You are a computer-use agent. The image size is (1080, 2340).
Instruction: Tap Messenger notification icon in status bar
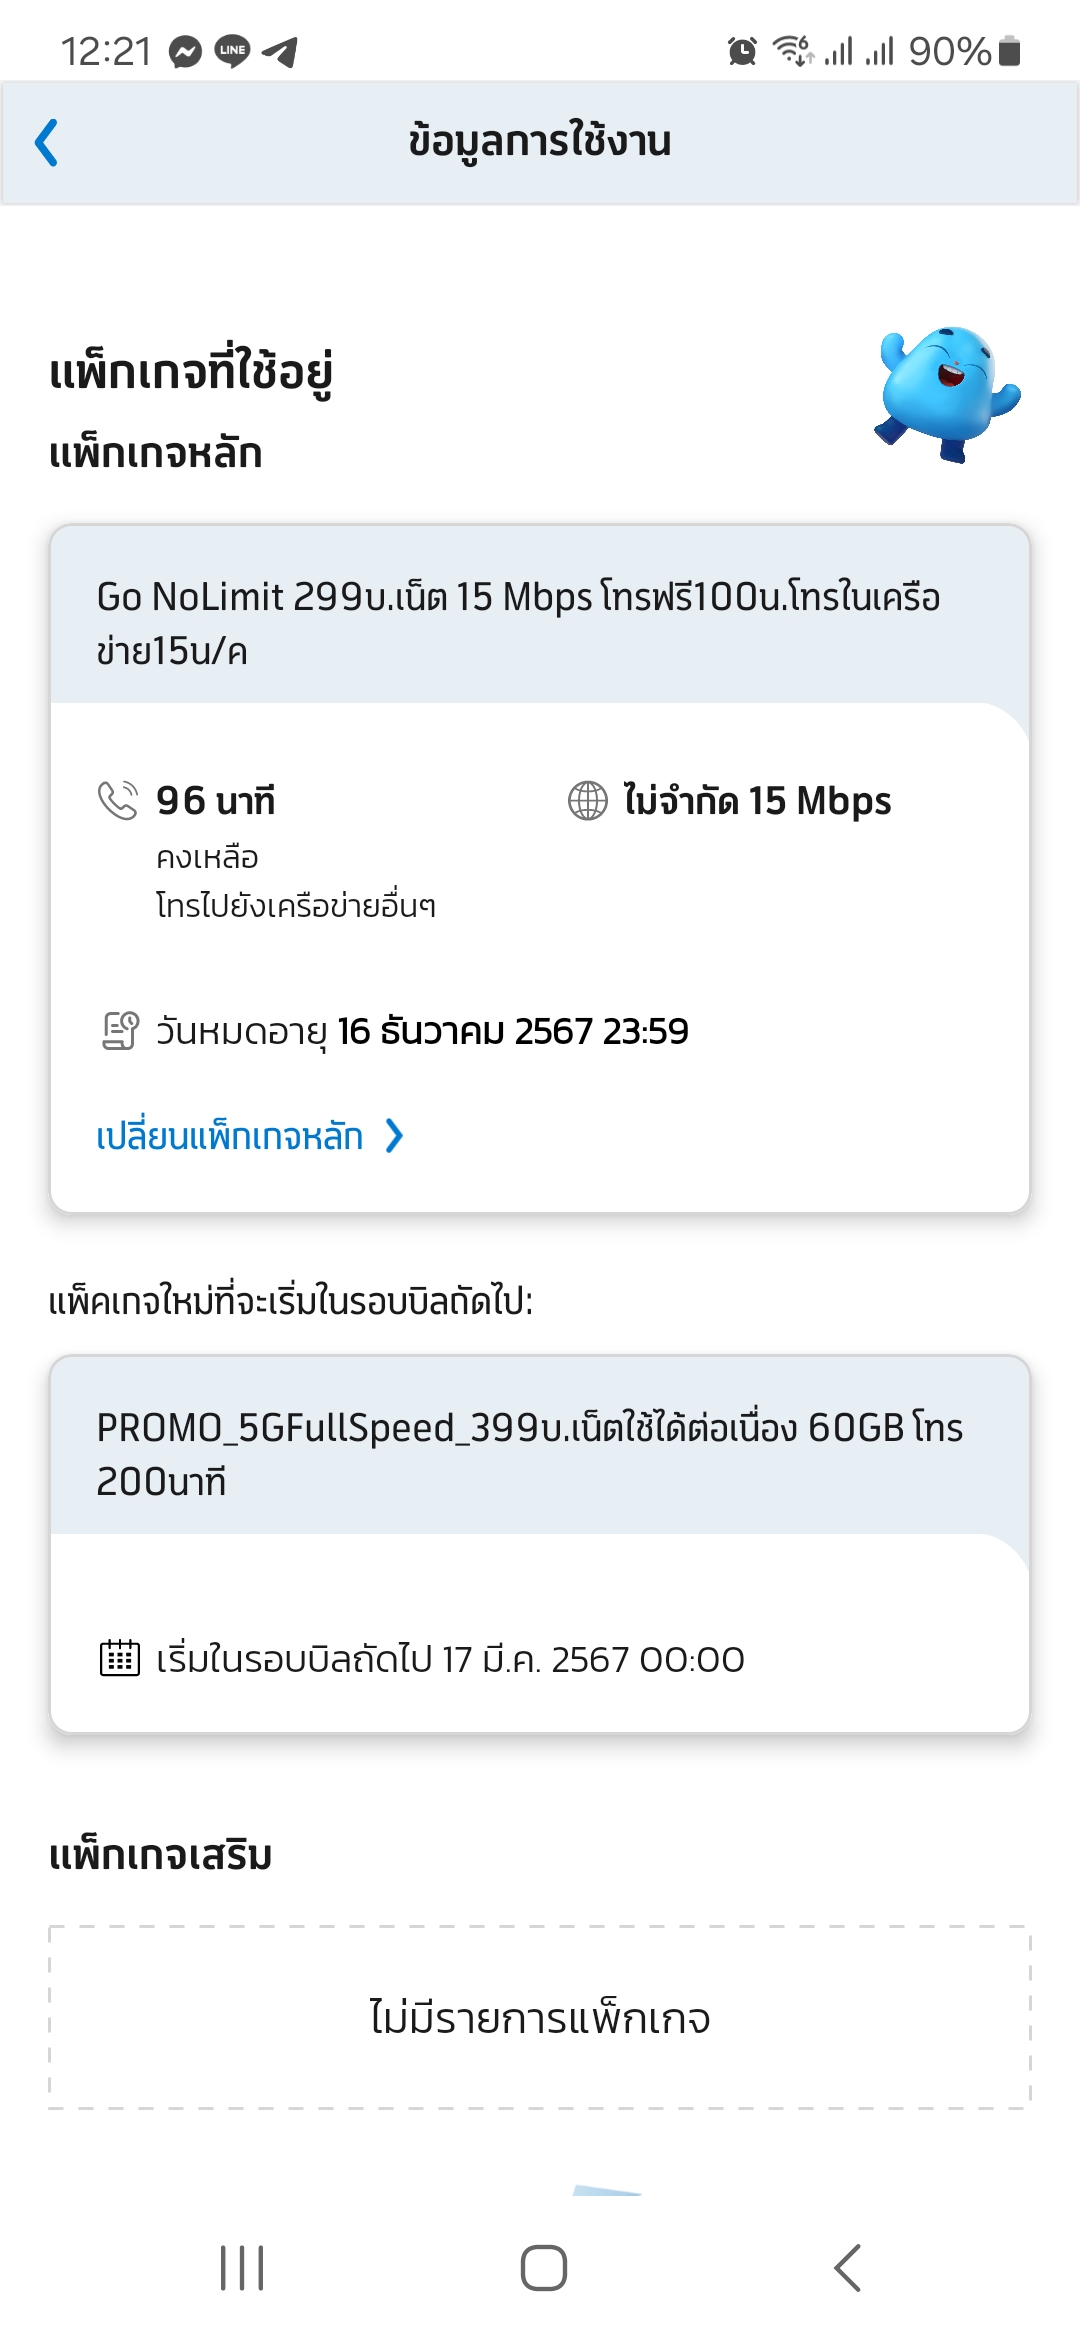pos(185,51)
